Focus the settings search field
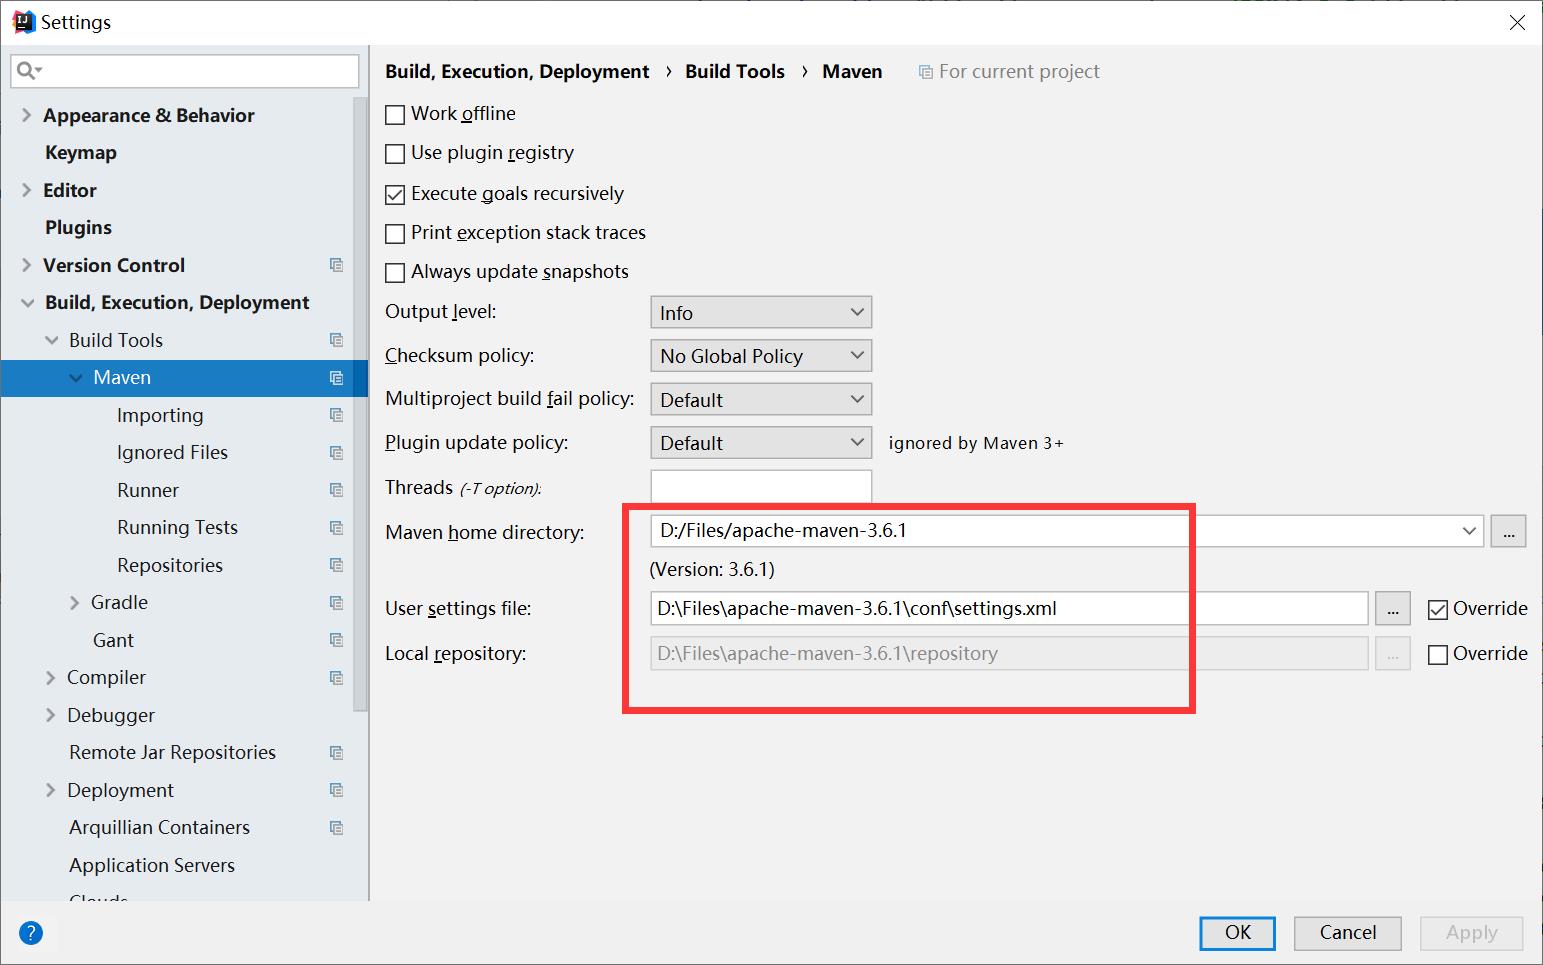 pos(185,71)
